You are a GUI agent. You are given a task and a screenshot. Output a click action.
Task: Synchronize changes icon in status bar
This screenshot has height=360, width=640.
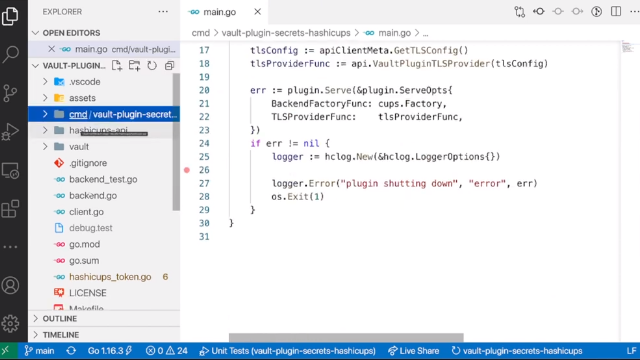(71, 351)
